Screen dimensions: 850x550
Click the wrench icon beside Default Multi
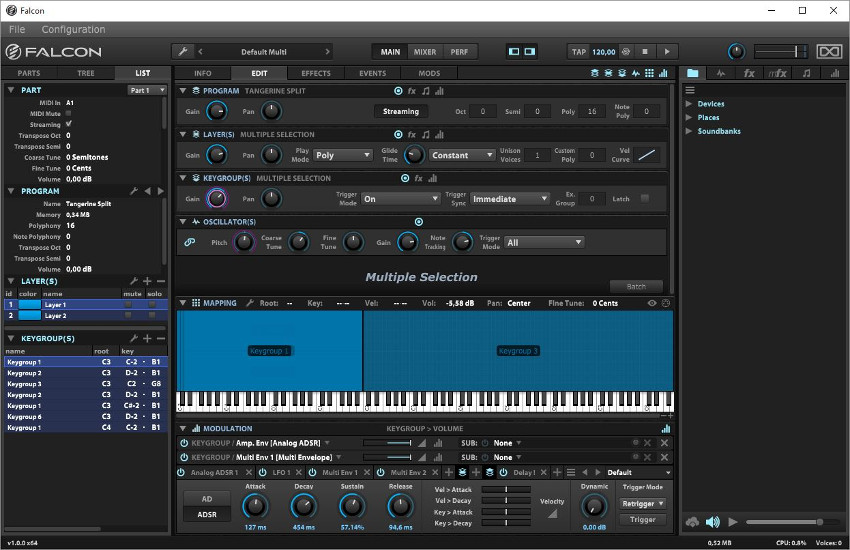click(x=183, y=51)
